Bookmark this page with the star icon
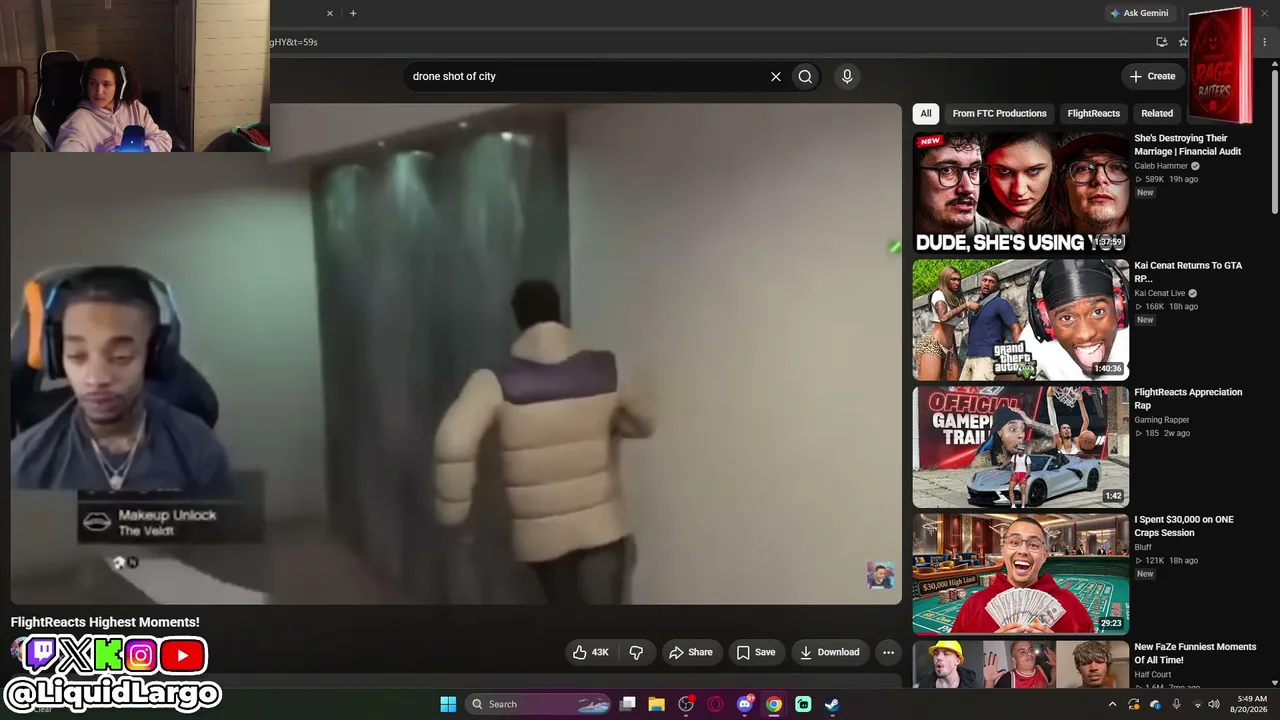The image size is (1280, 720). (x=1183, y=42)
